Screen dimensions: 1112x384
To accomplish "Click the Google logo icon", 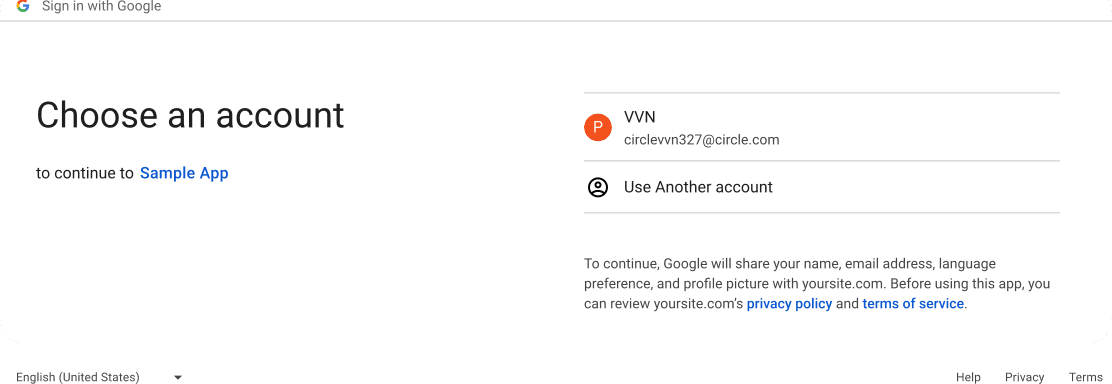I will pos(23,6).
